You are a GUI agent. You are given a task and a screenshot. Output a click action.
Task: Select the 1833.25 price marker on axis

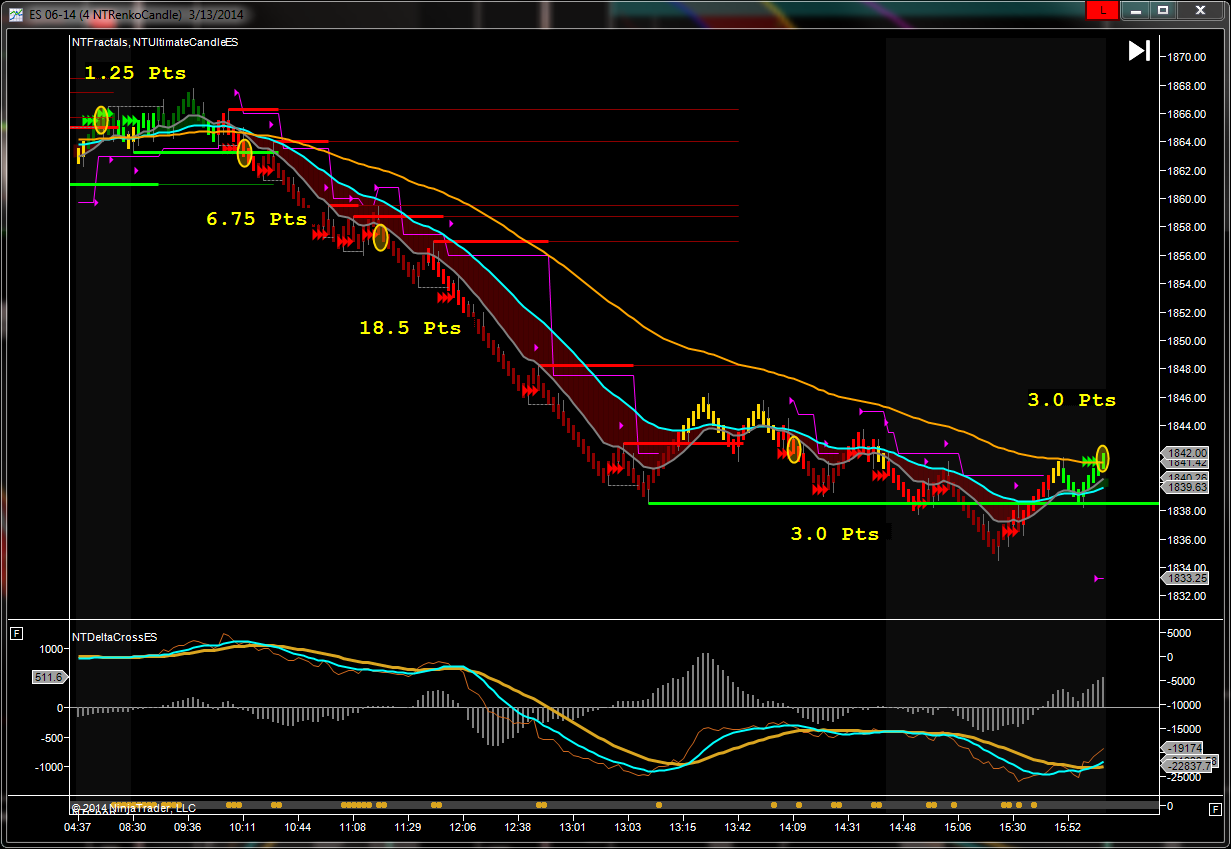click(x=1185, y=578)
